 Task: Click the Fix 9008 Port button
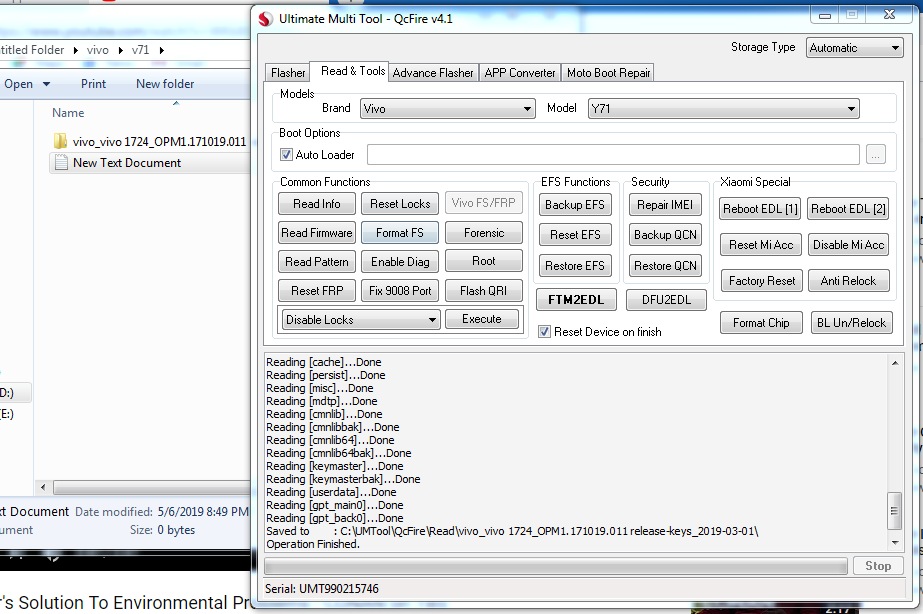pyautogui.click(x=400, y=290)
